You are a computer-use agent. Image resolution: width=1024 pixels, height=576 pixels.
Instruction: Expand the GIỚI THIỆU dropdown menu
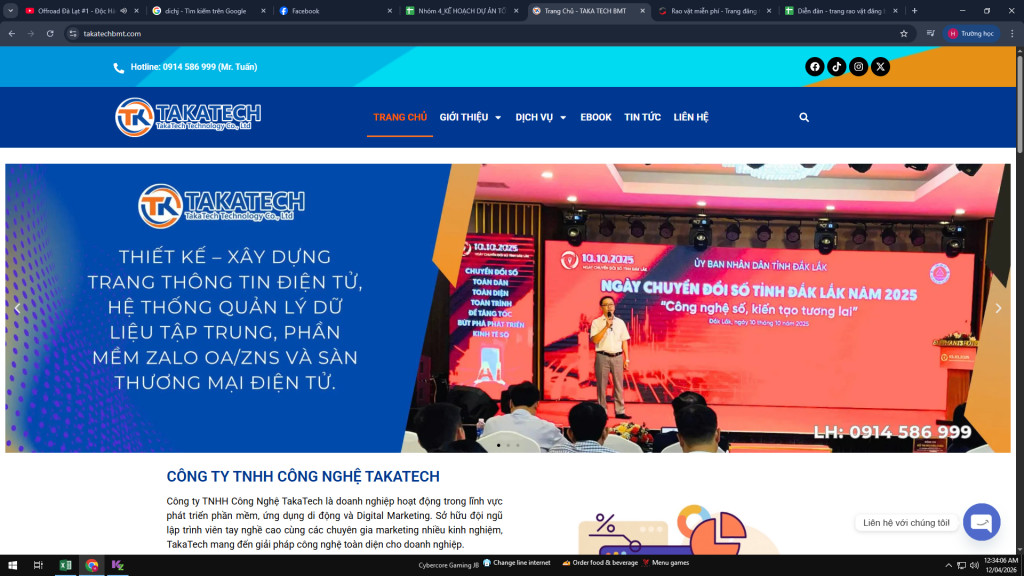point(470,117)
